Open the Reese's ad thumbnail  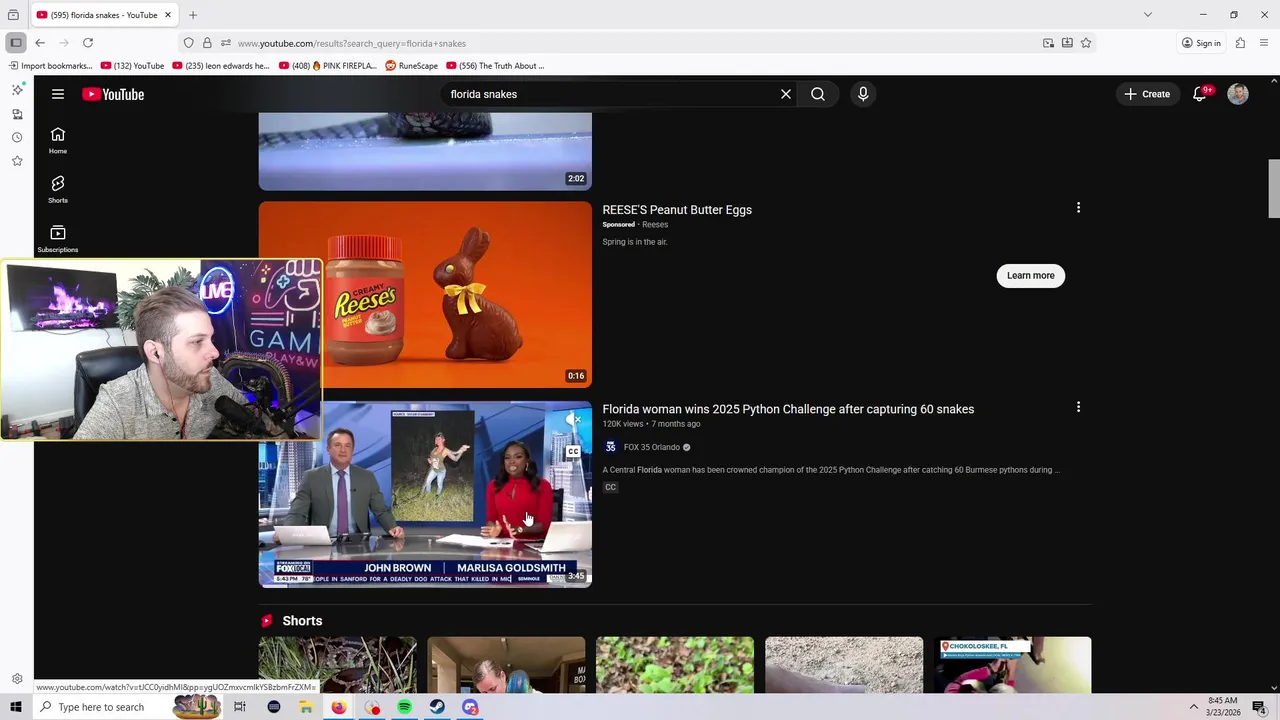(x=425, y=294)
